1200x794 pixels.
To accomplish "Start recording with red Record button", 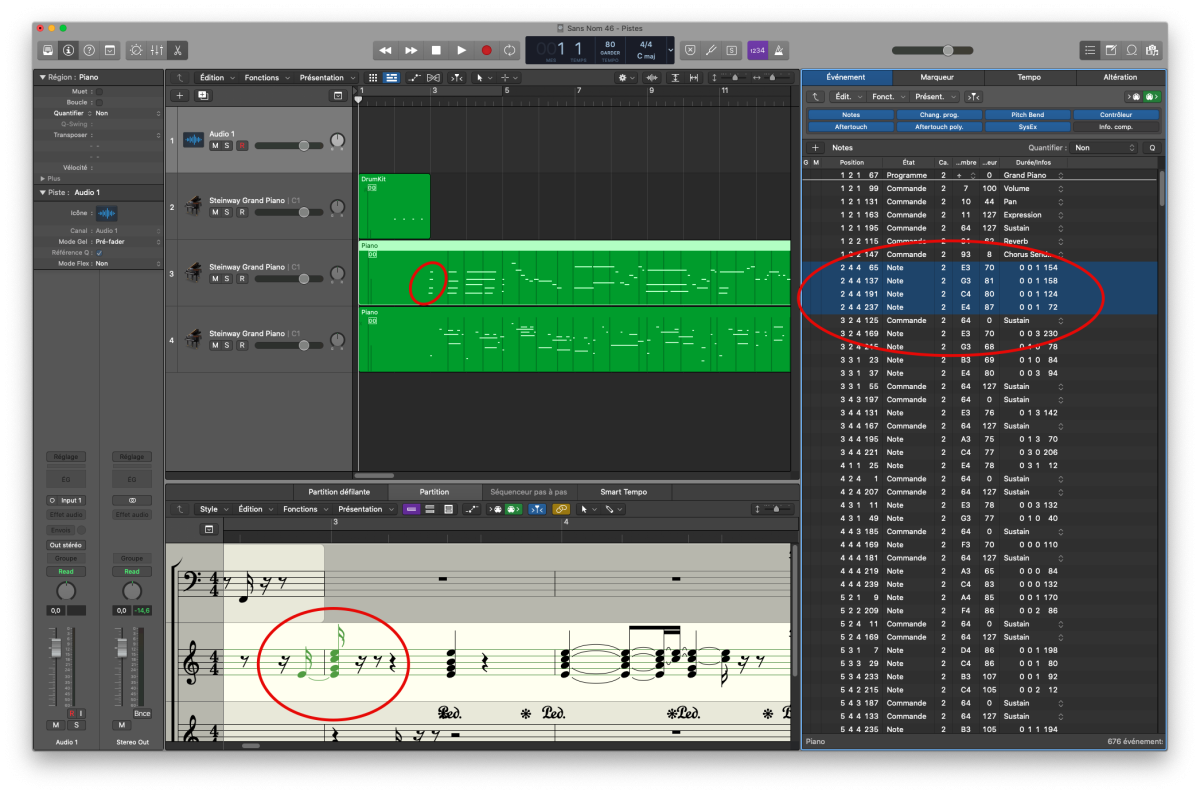I will pos(486,50).
